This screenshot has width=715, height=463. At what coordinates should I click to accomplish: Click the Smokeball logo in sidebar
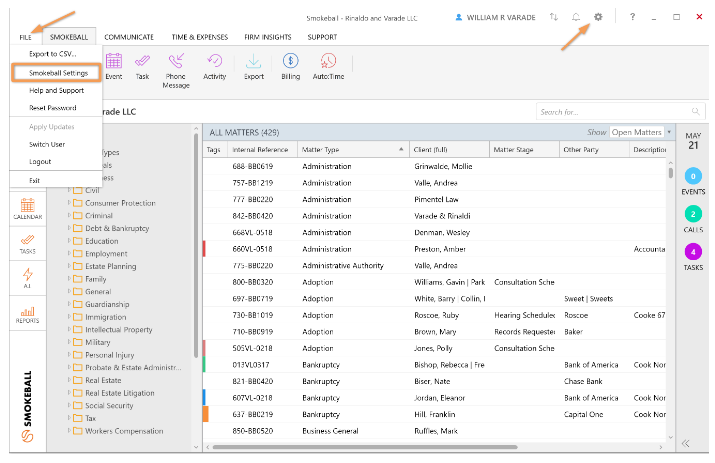(27, 406)
